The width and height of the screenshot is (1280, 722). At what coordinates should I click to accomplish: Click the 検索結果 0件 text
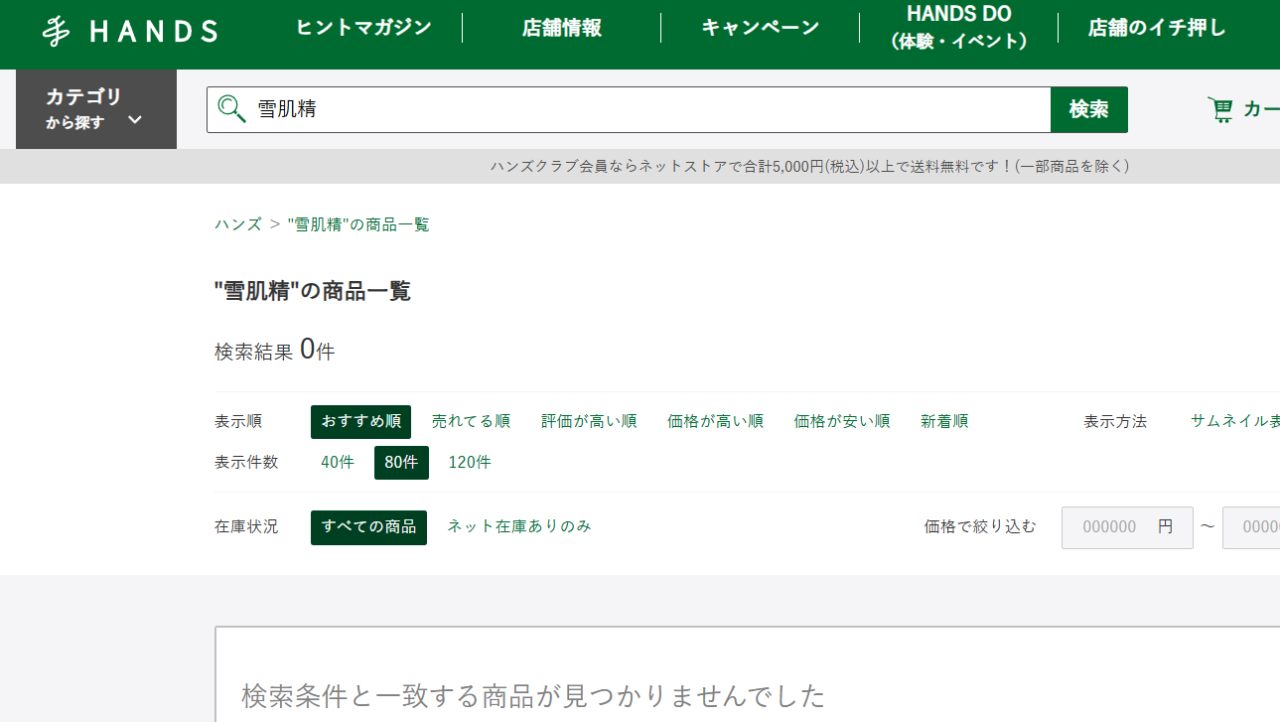pyautogui.click(x=274, y=350)
